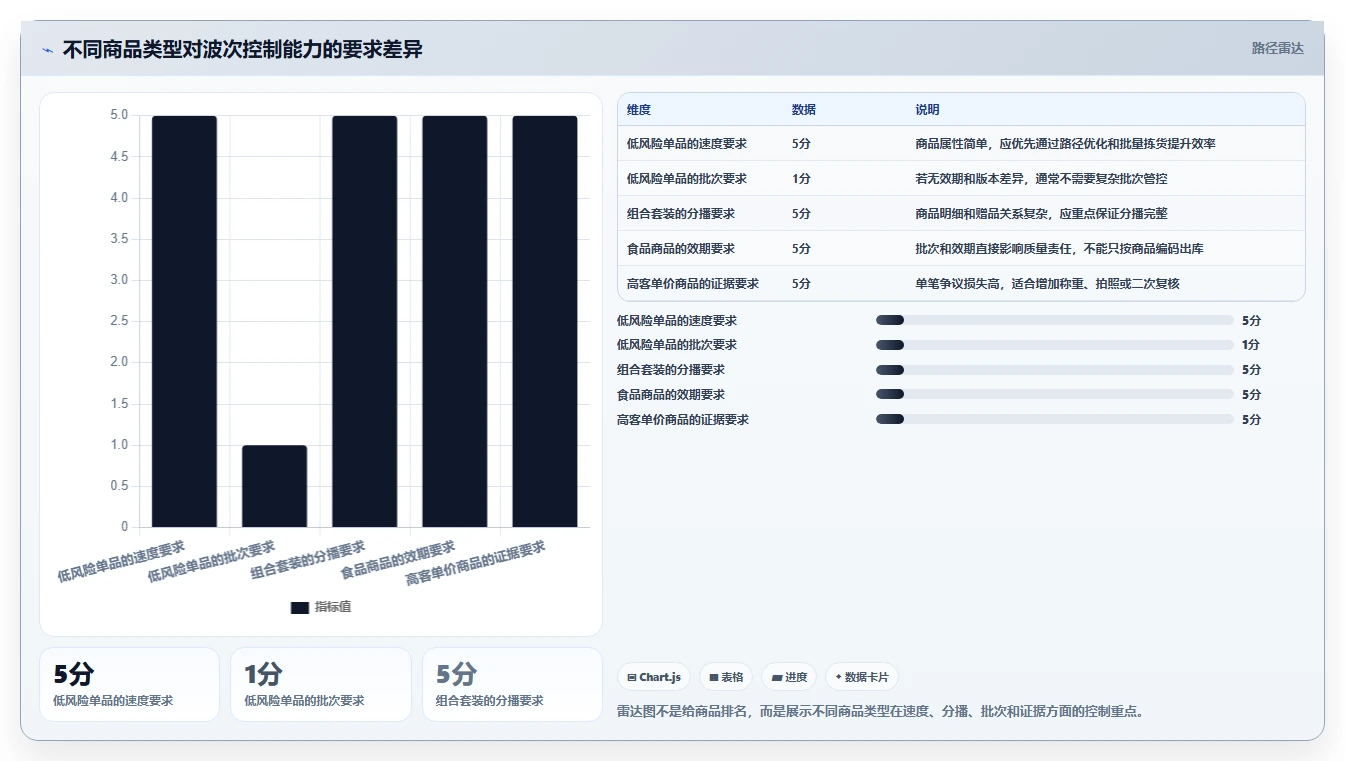Click description 商品属性简单，应优先通过路径优化

point(1065,144)
